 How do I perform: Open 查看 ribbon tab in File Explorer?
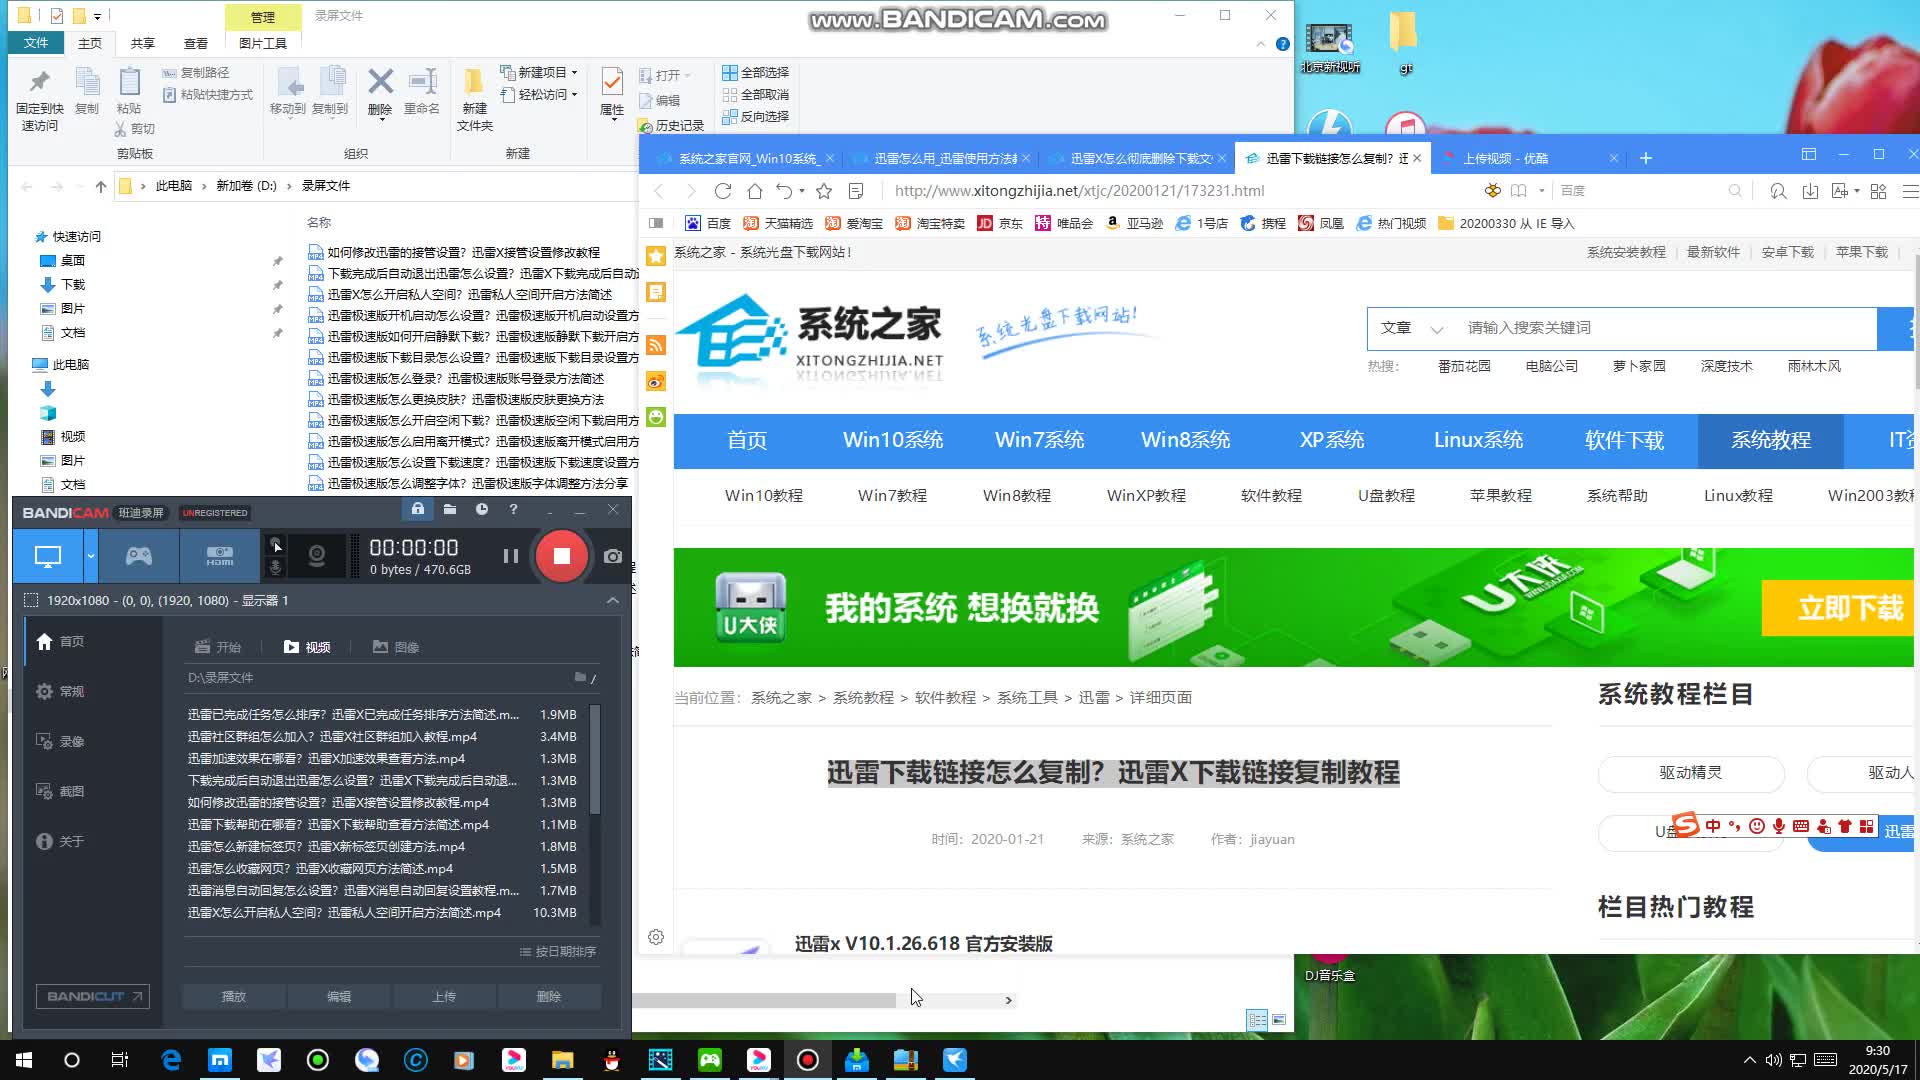click(196, 43)
